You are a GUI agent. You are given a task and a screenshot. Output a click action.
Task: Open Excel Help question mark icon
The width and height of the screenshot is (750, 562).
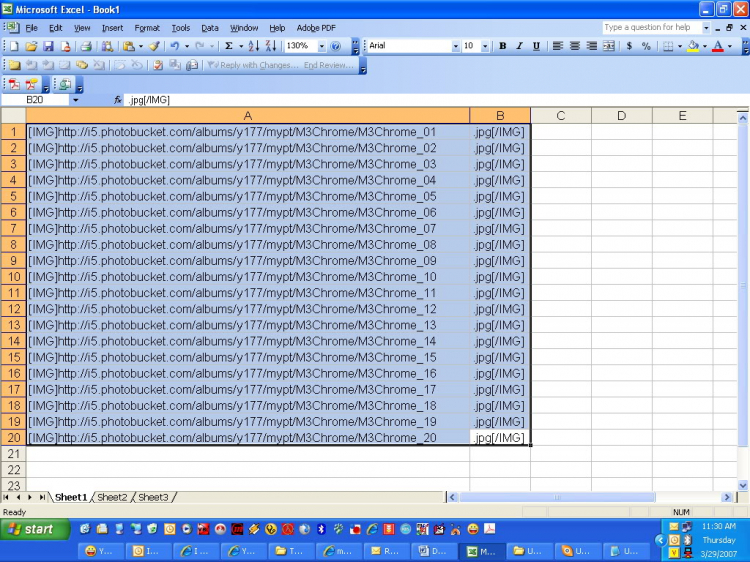tap(336, 46)
